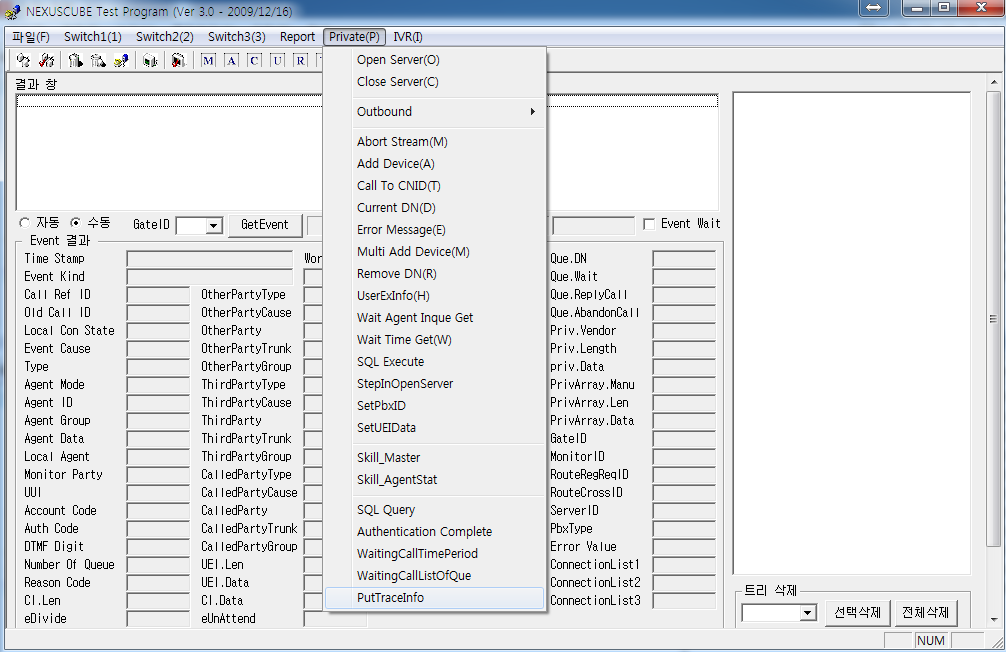Click the Que.DN field
This screenshot has width=1006, height=652.
(684, 259)
